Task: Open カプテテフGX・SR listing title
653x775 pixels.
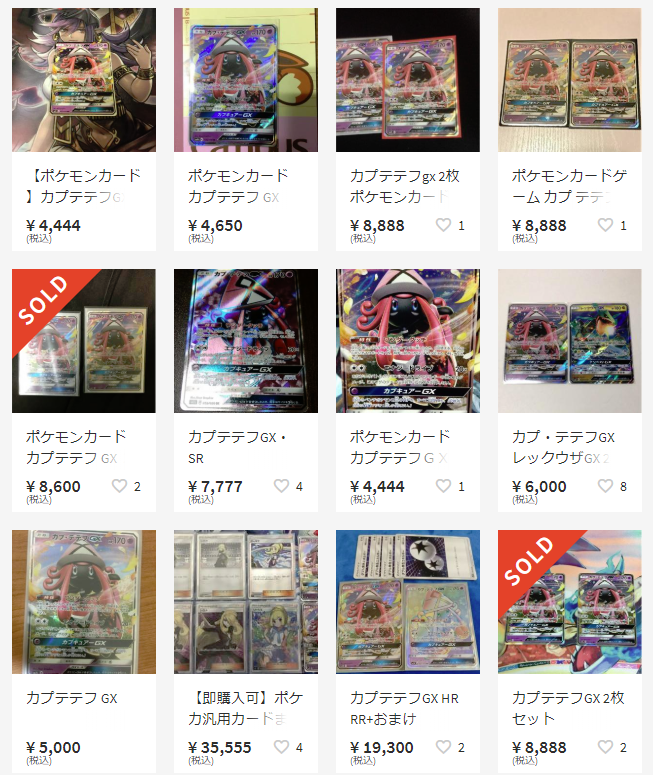Action: click(237, 447)
